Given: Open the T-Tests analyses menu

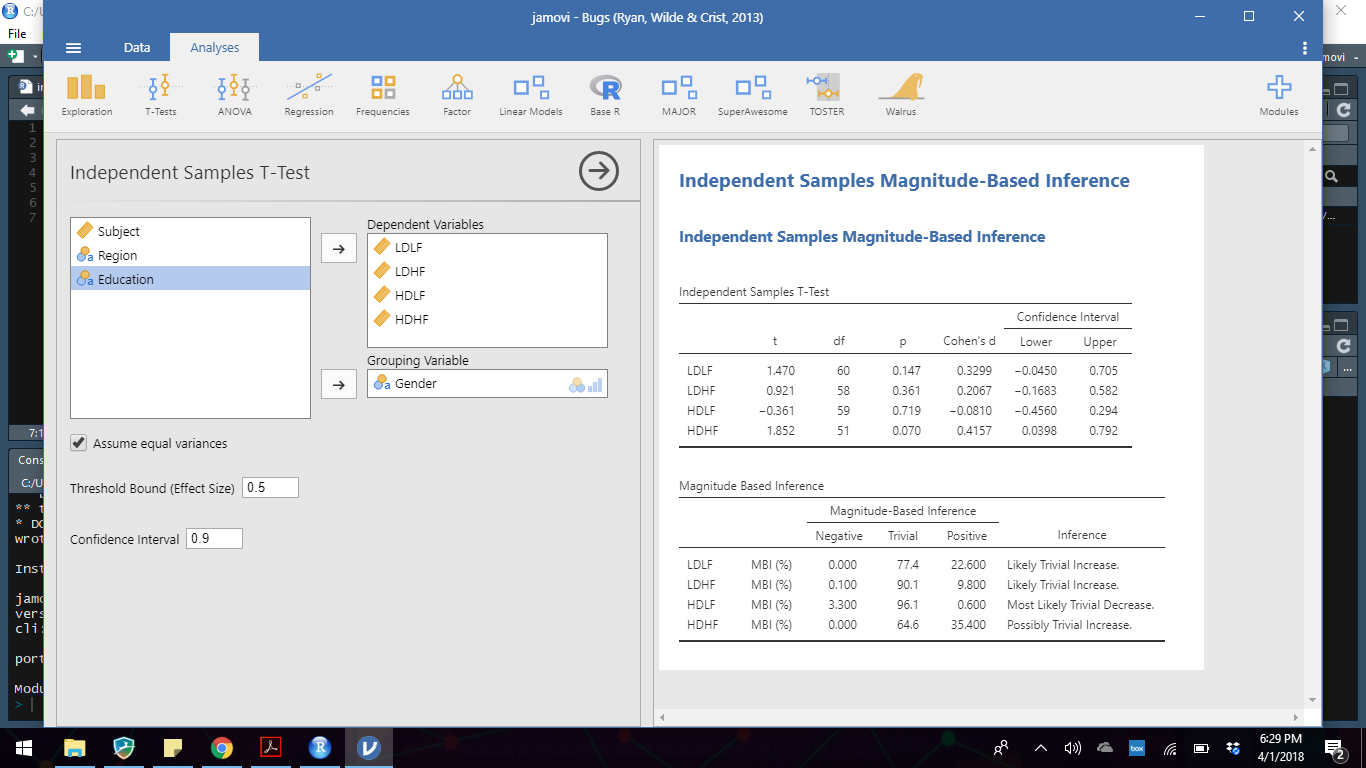Looking at the screenshot, I should [160, 96].
